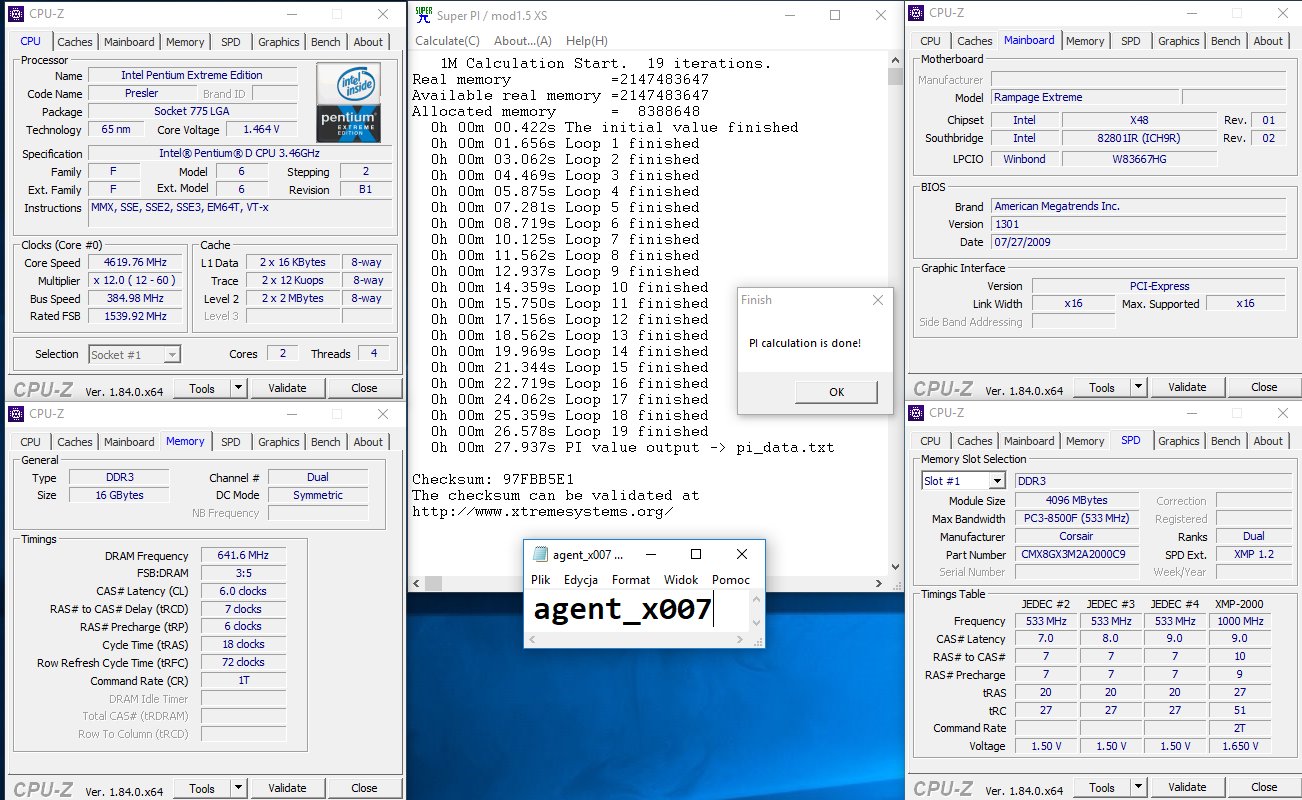Open About...(A) menu in Super PI
The image size is (1302, 800).
[x=523, y=41]
